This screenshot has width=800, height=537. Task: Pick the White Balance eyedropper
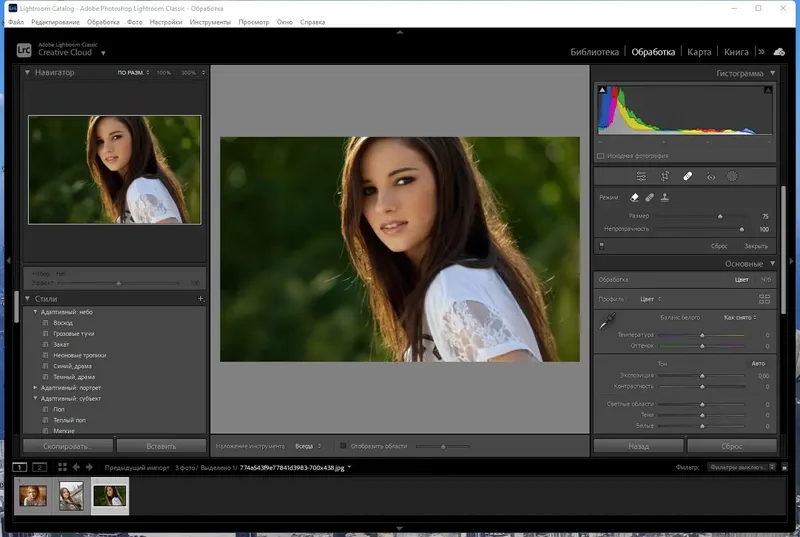606,321
